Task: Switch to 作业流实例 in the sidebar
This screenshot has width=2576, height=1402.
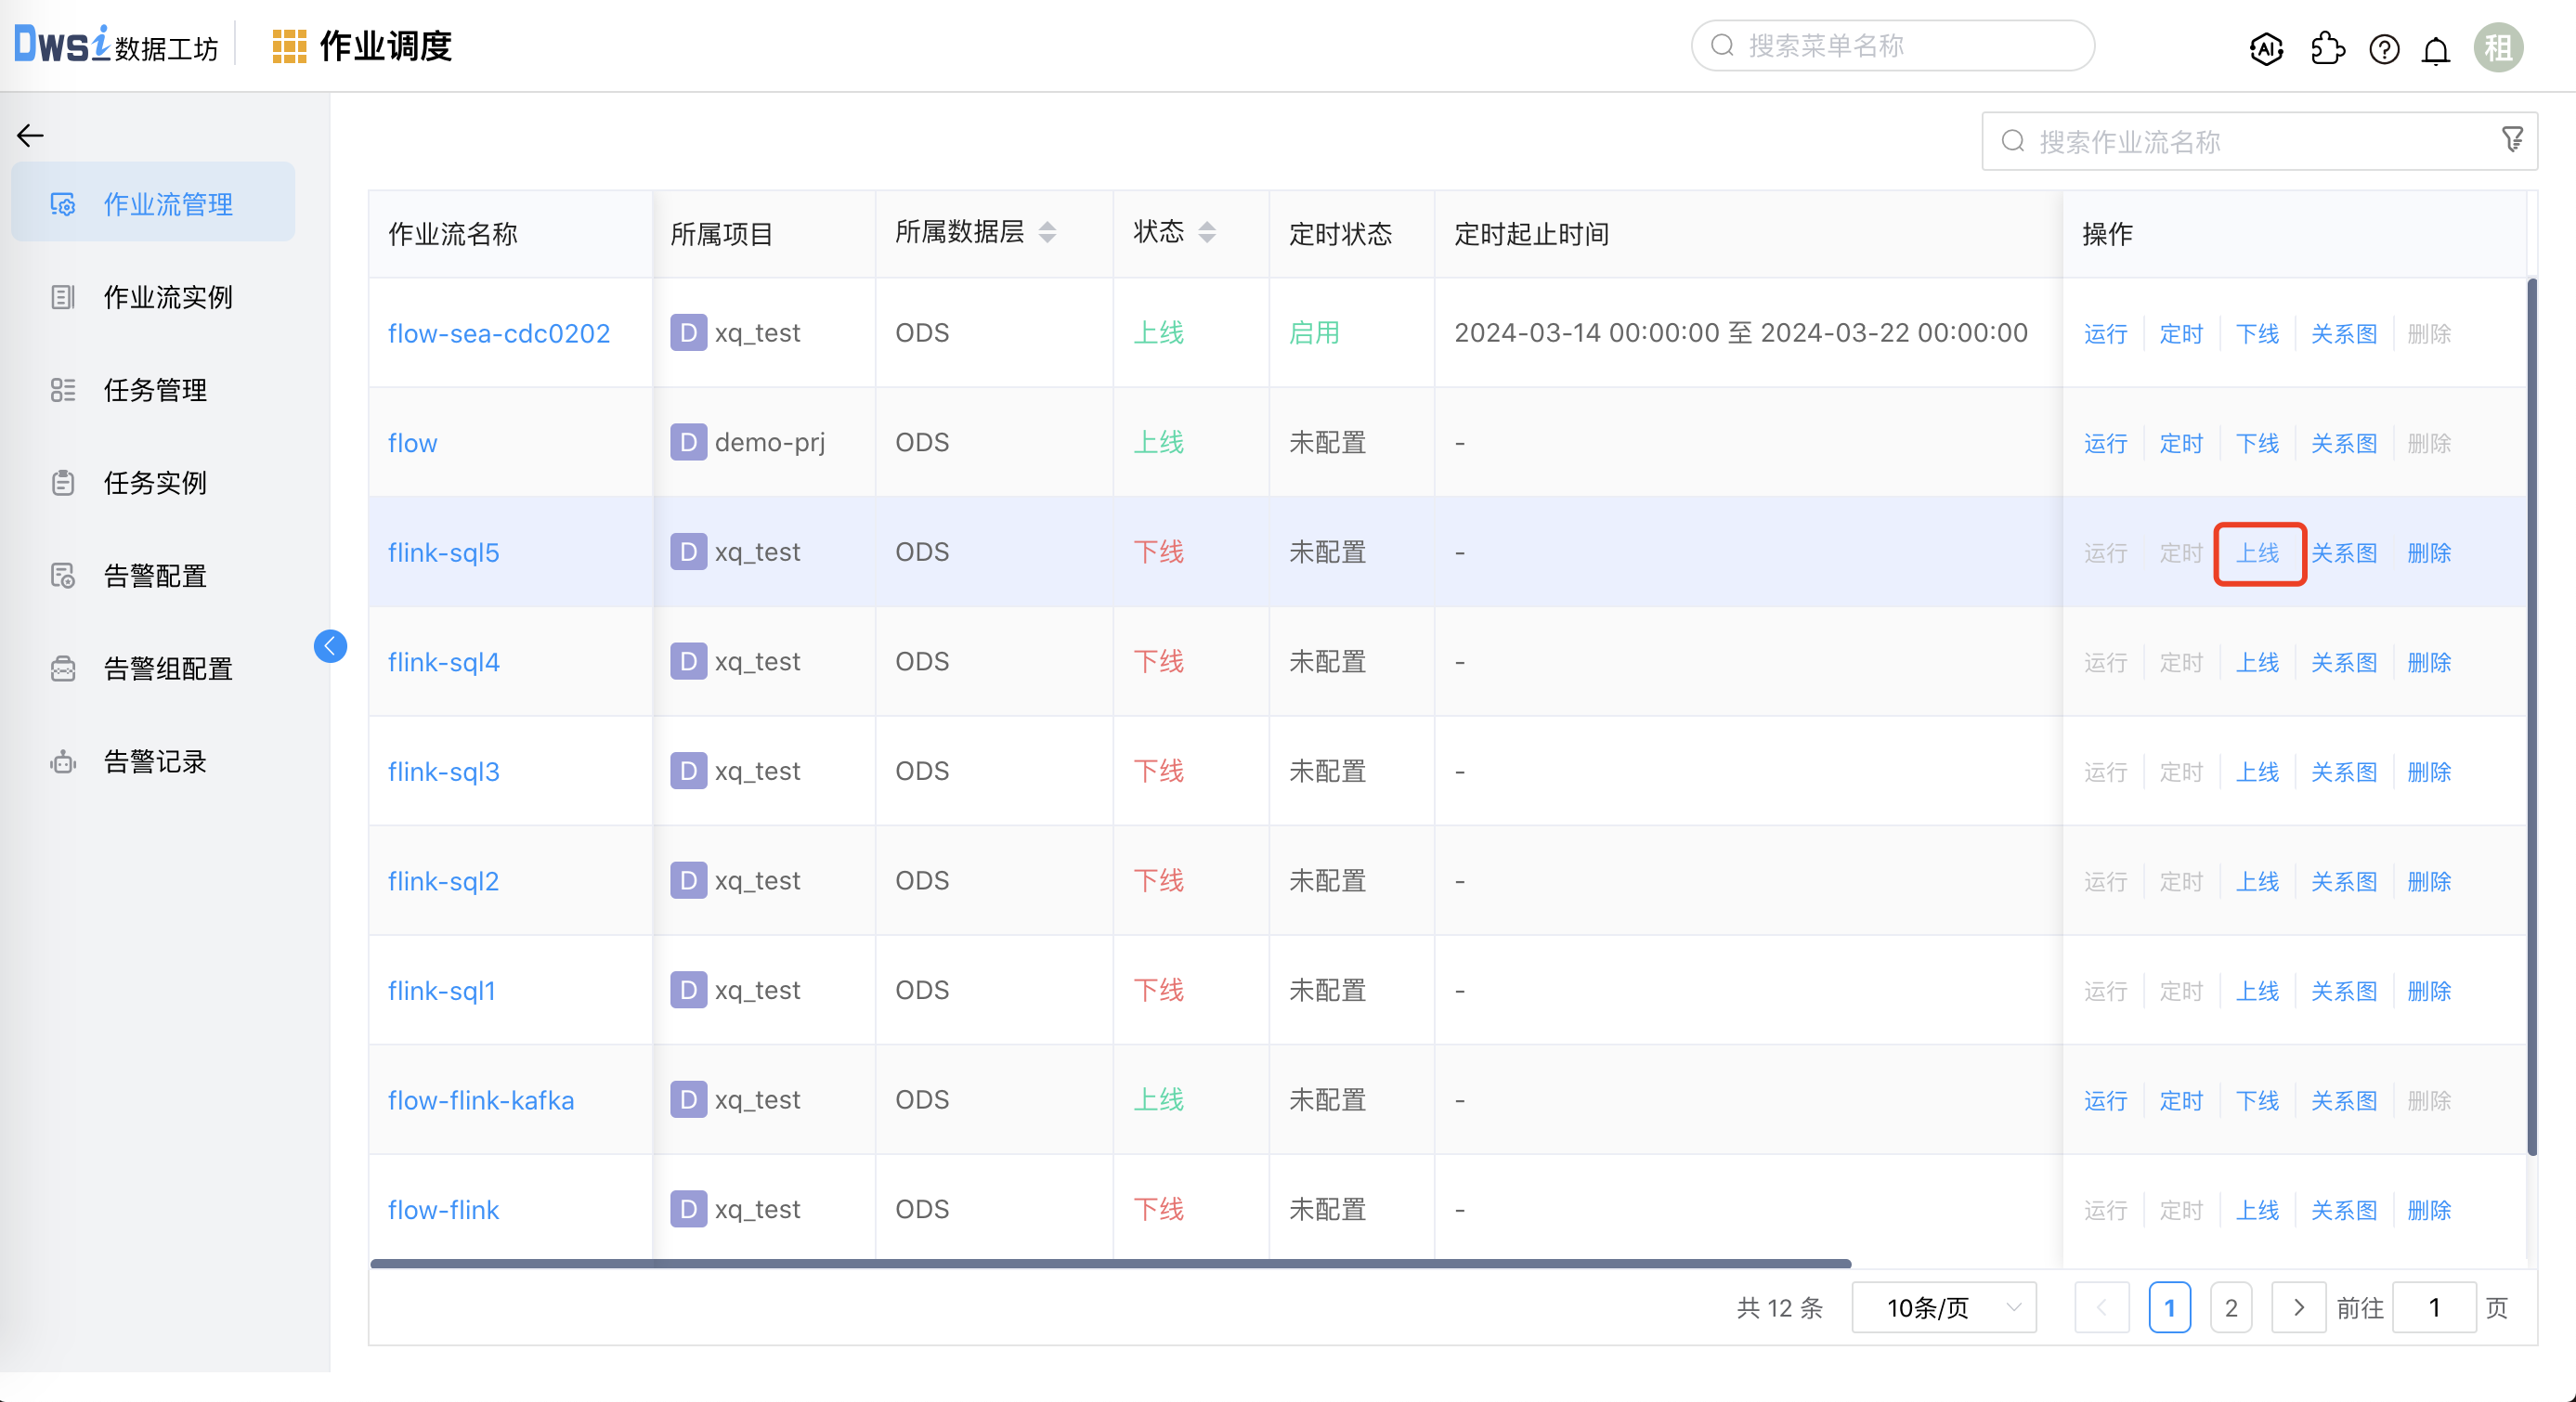Action: click(x=166, y=297)
